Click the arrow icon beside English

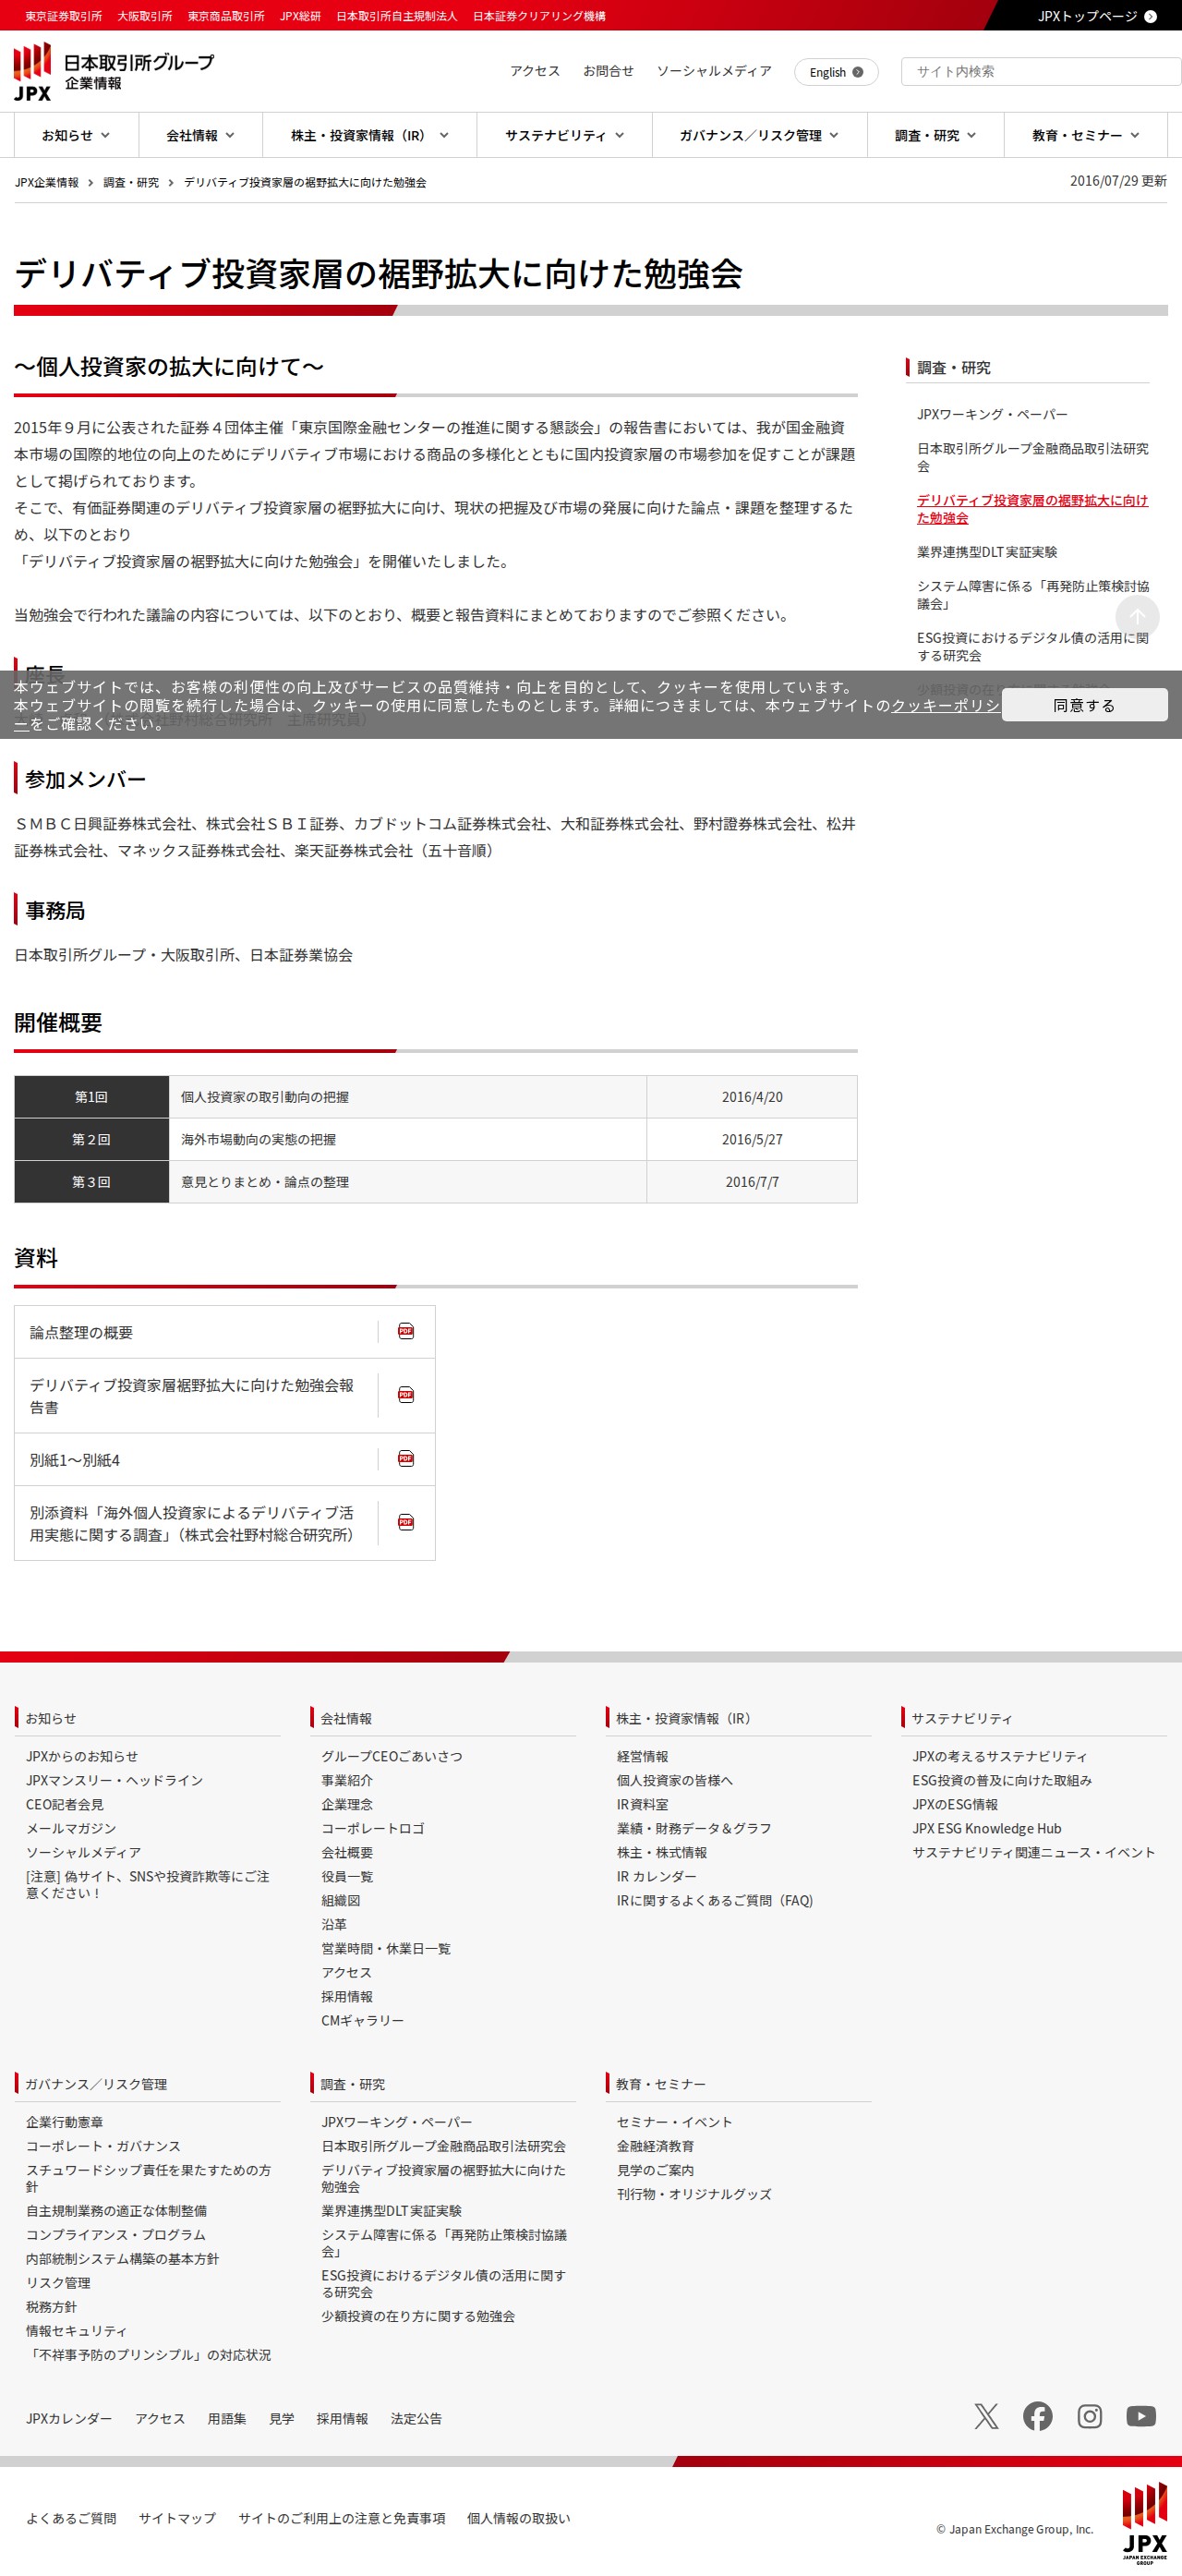click(x=857, y=72)
